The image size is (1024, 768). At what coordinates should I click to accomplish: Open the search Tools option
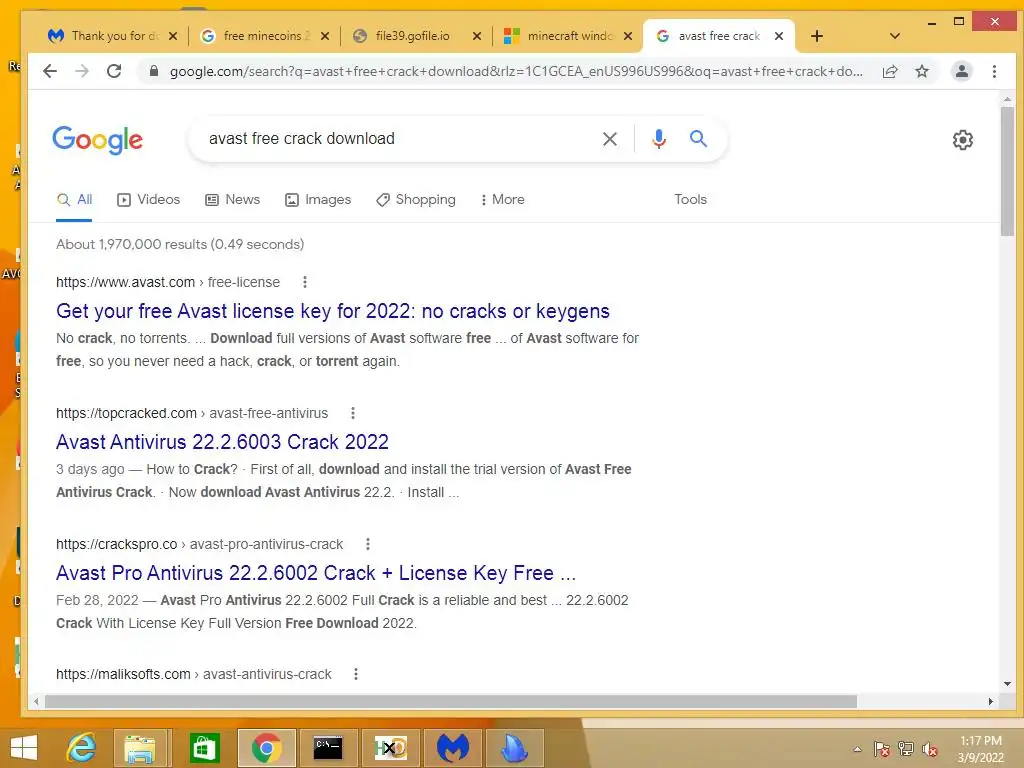coord(690,199)
